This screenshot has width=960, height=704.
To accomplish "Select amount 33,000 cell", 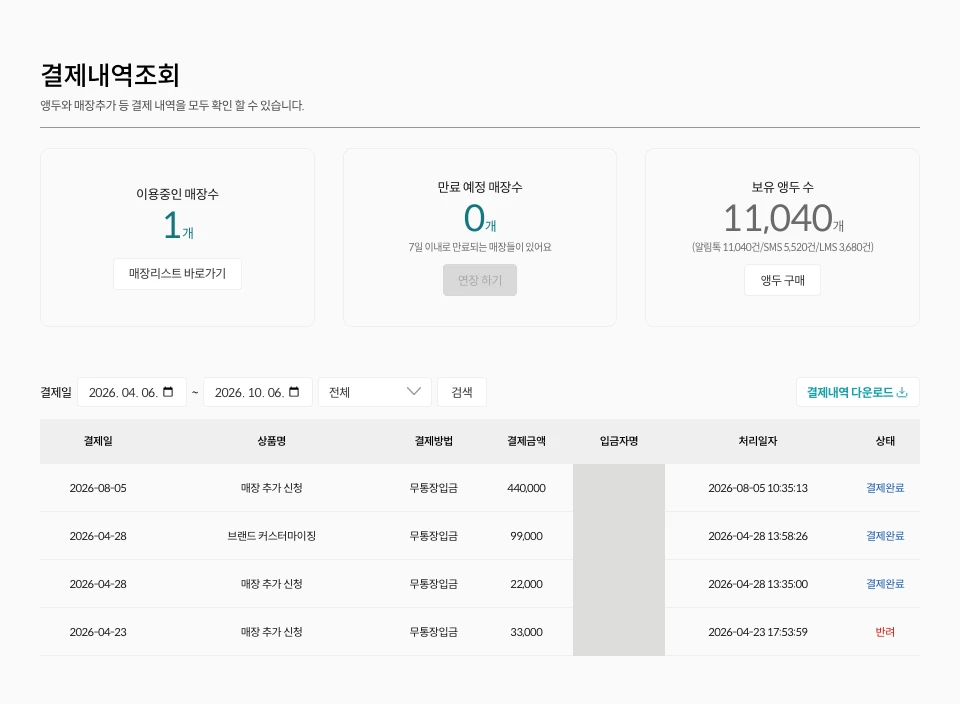I will pyautogui.click(x=526, y=632).
